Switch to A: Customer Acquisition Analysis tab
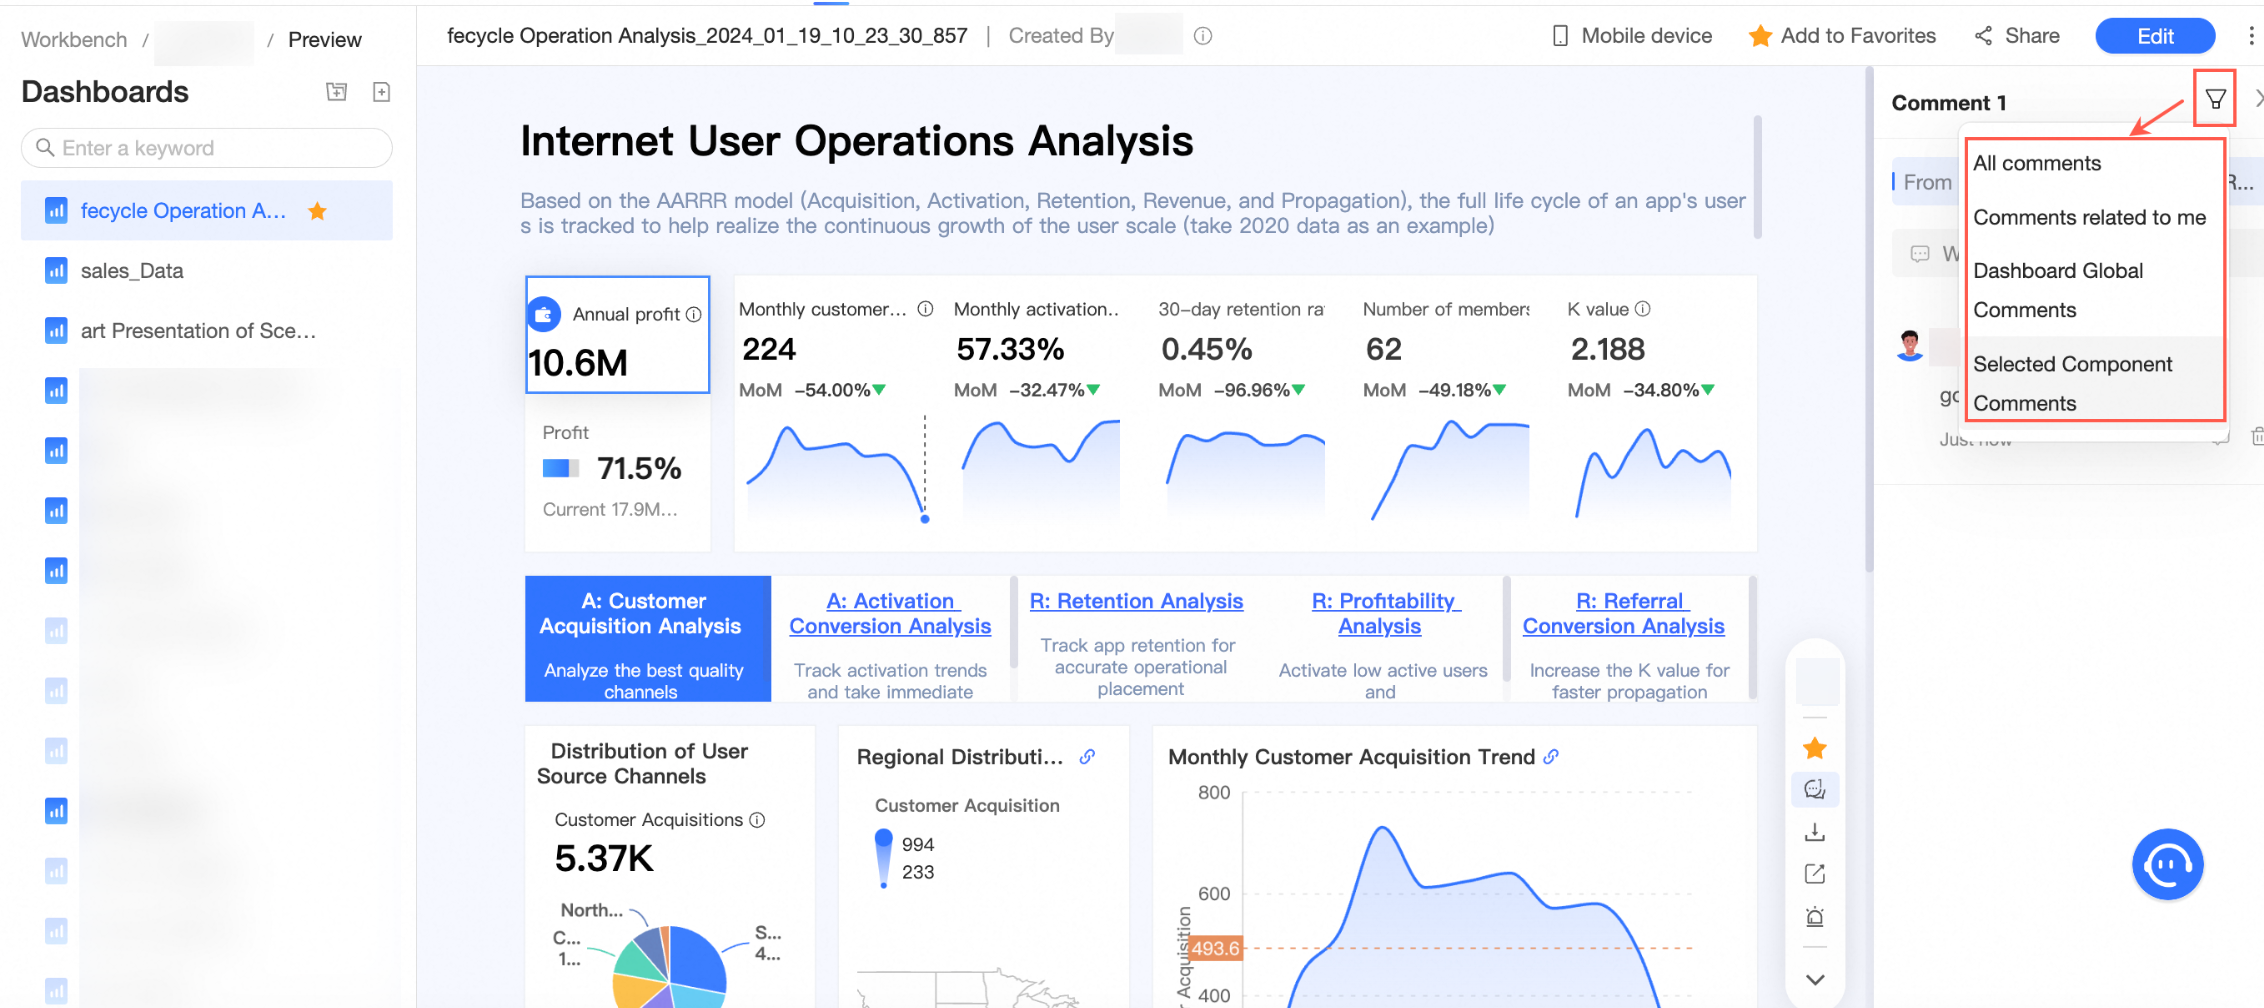The width and height of the screenshot is (2264, 1008). [648, 639]
